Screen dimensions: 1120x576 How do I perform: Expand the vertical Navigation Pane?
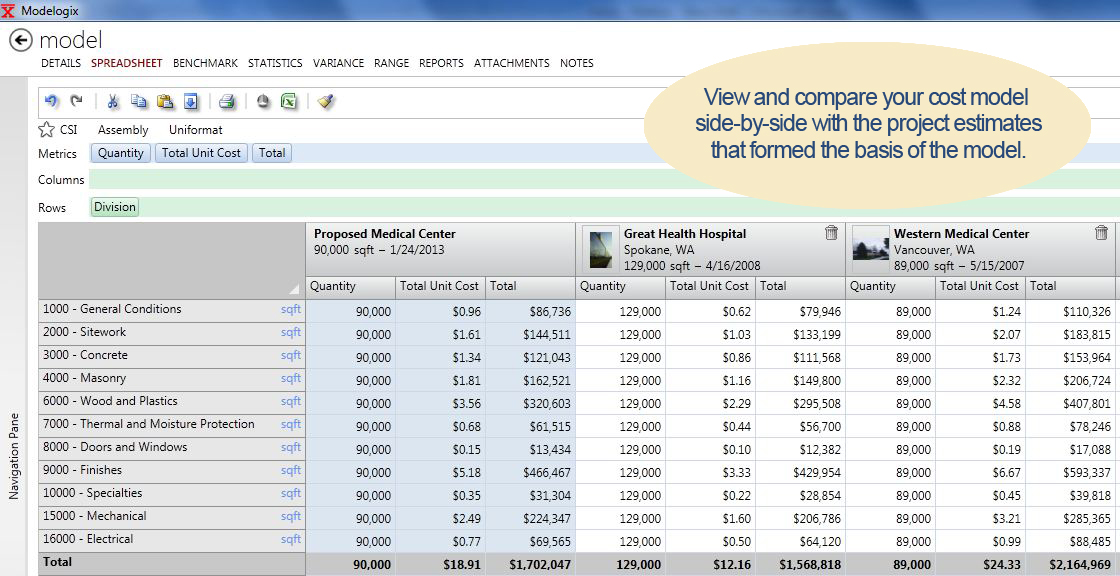[x=13, y=456]
